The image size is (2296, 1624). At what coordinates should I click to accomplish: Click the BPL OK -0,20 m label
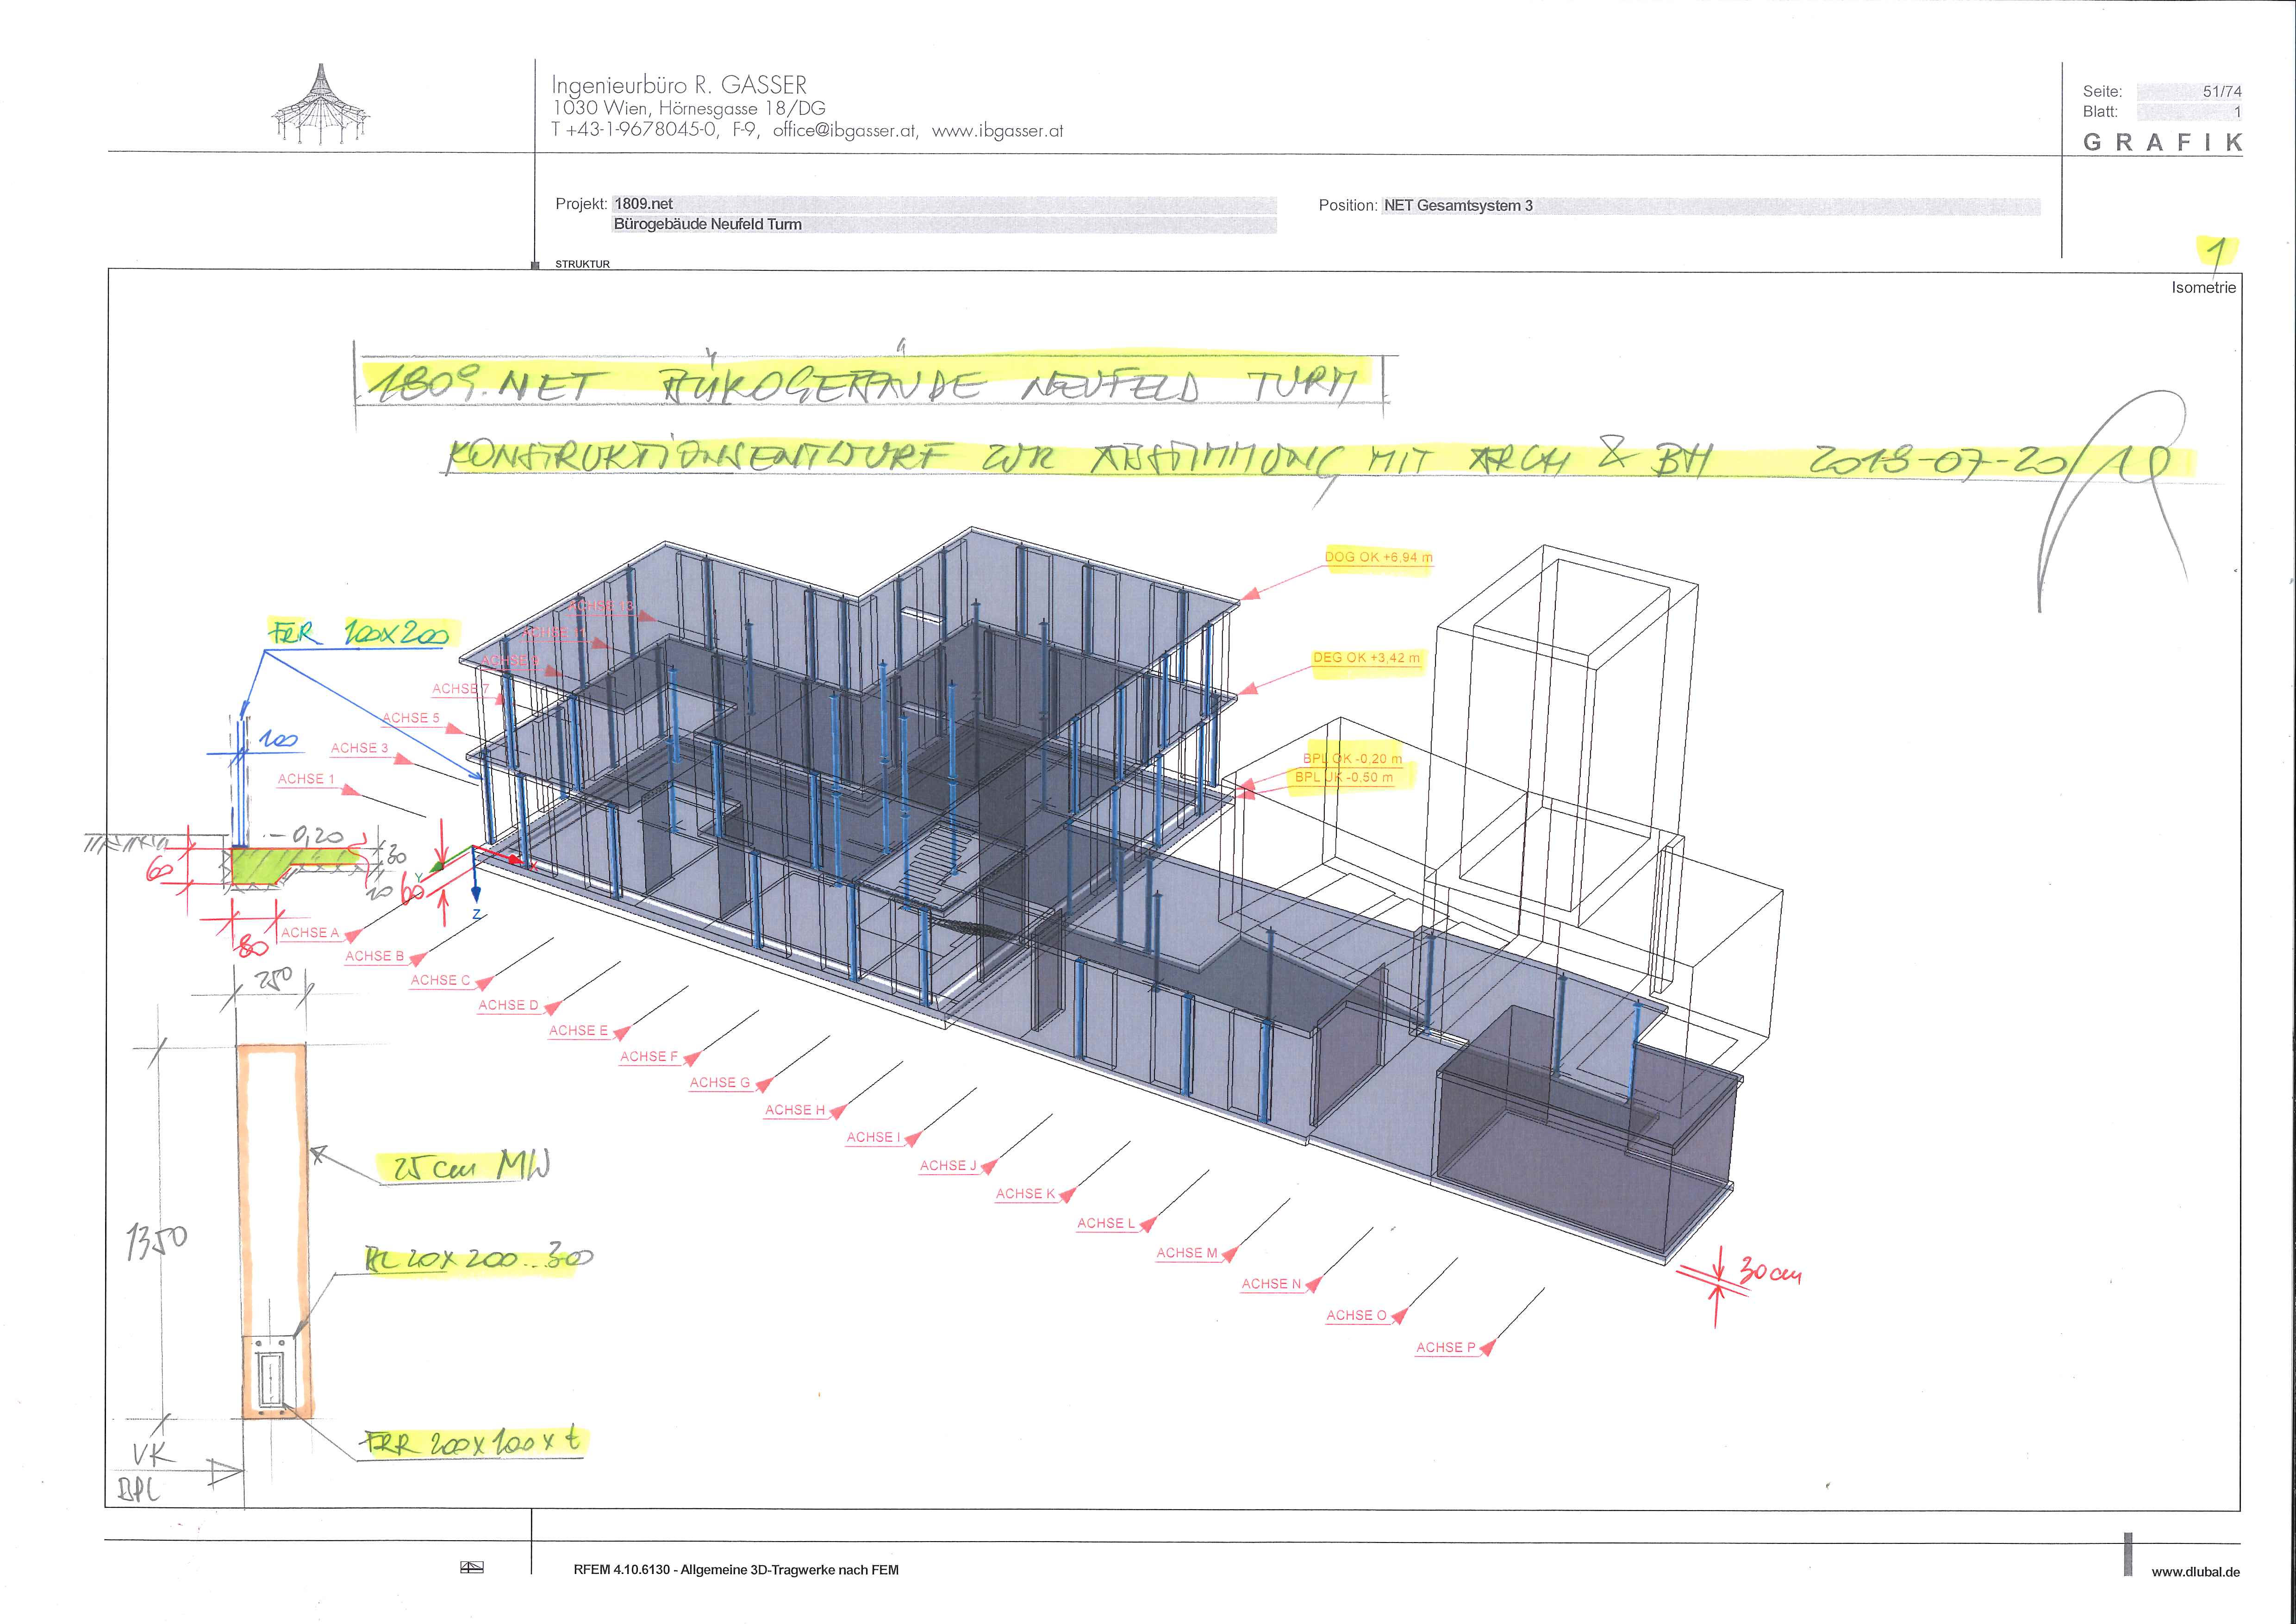pos(1352,759)
